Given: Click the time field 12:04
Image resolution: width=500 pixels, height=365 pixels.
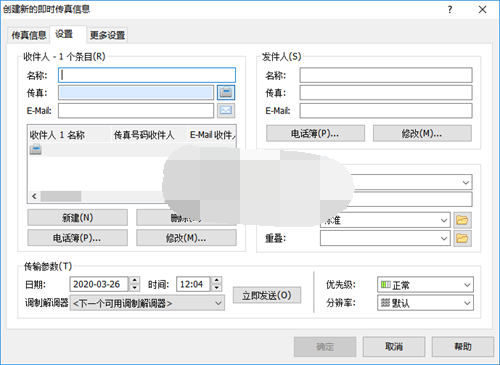Looking at the screenshot, I should (193, 284).
